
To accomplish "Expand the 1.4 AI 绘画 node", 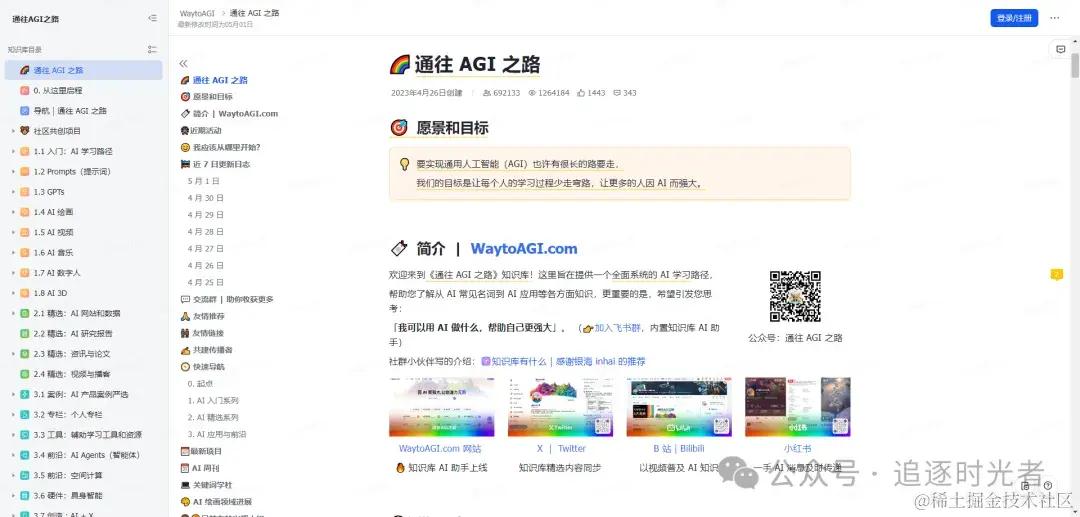I will (x=13, y=212).
